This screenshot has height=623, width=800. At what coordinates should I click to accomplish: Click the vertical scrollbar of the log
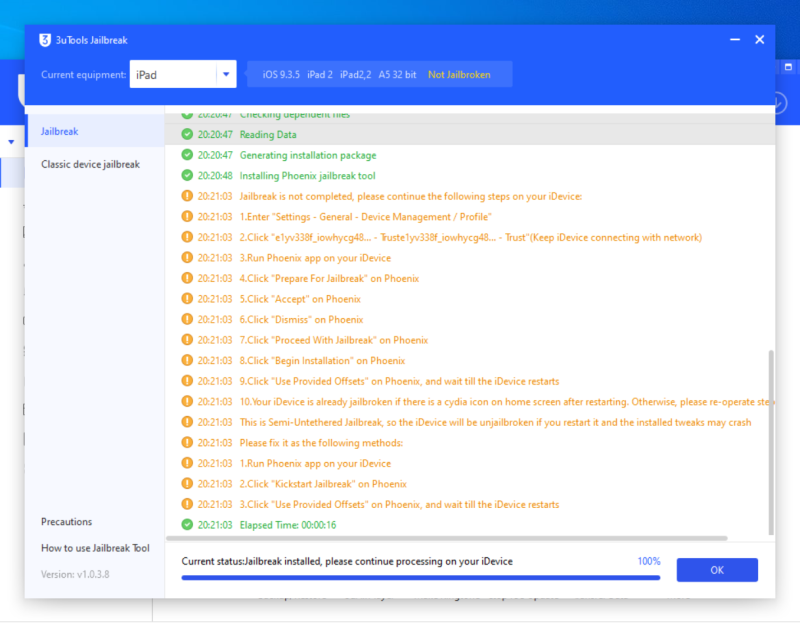(771, 442)
